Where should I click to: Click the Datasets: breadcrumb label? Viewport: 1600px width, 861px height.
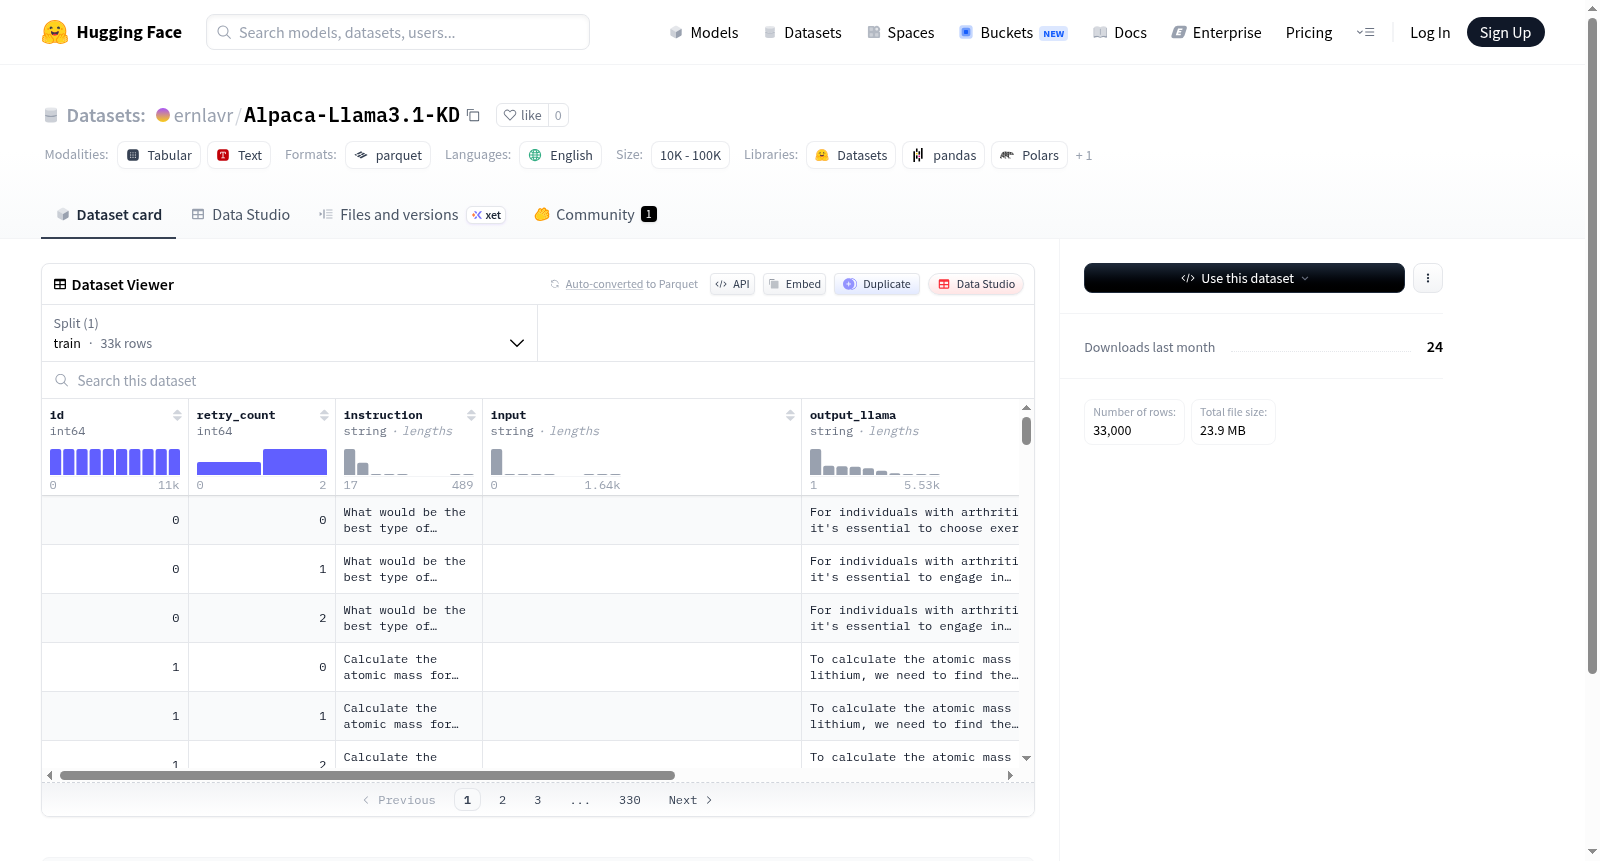pos(106,115)
